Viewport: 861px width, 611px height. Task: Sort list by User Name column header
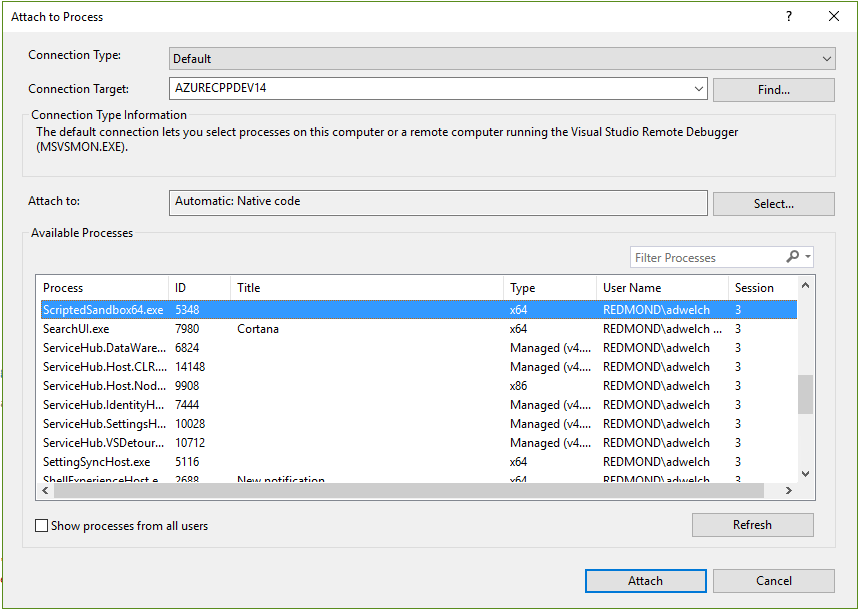pyautogui.click(x=661, y=287)
